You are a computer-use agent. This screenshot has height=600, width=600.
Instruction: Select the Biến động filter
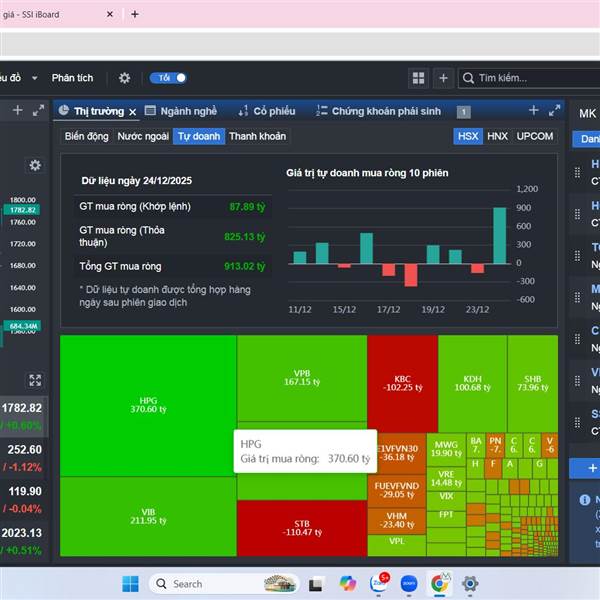coord(86,136)
